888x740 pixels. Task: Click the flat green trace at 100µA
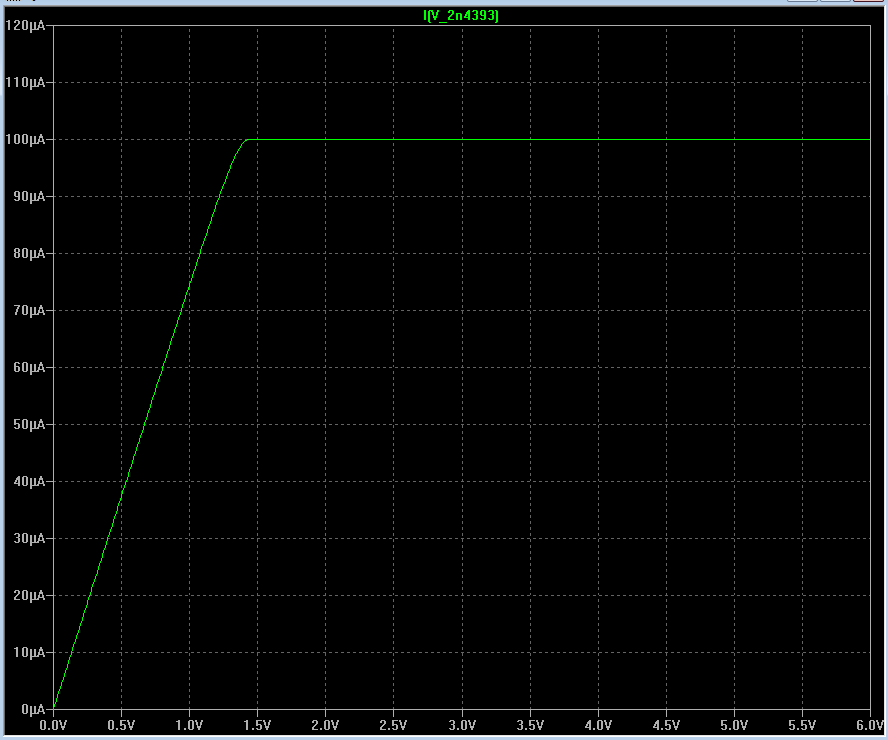[x=558, y=139]
